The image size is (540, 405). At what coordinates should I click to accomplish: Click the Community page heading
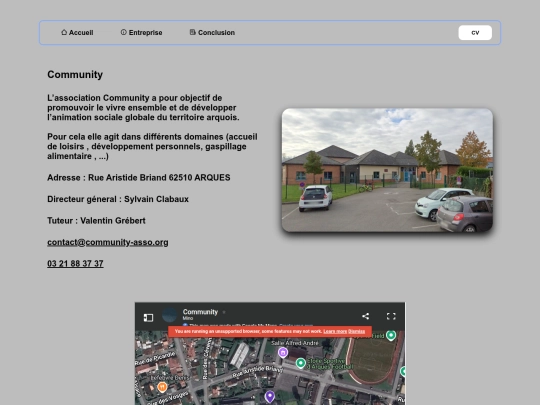click(75, 74)
